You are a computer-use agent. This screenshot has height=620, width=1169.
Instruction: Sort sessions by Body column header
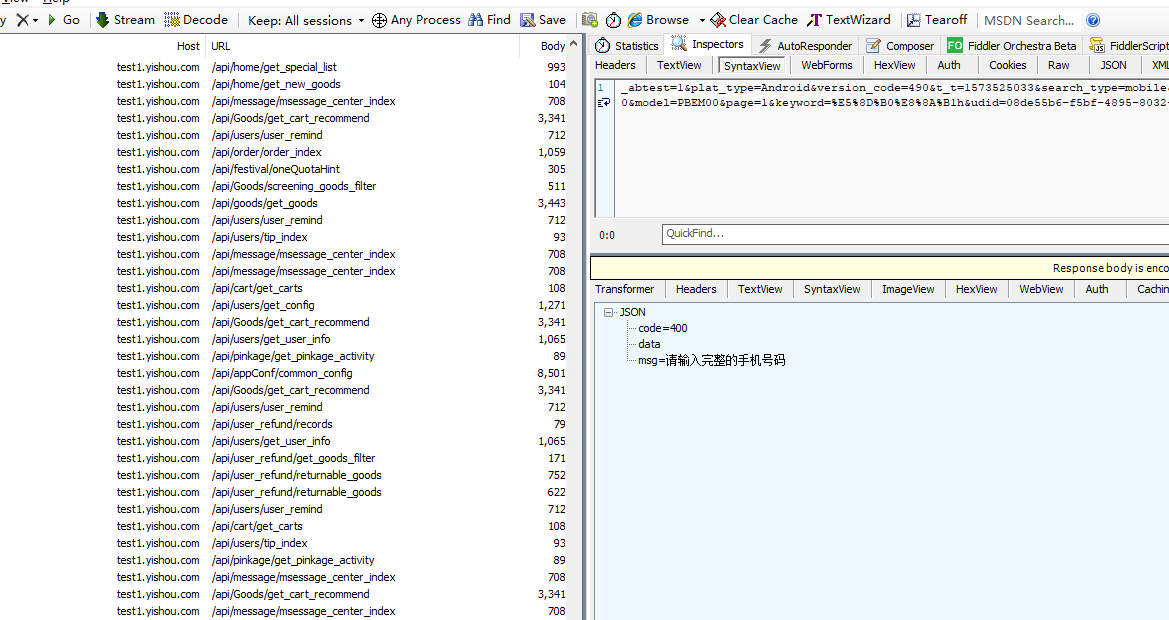(552, 46)
